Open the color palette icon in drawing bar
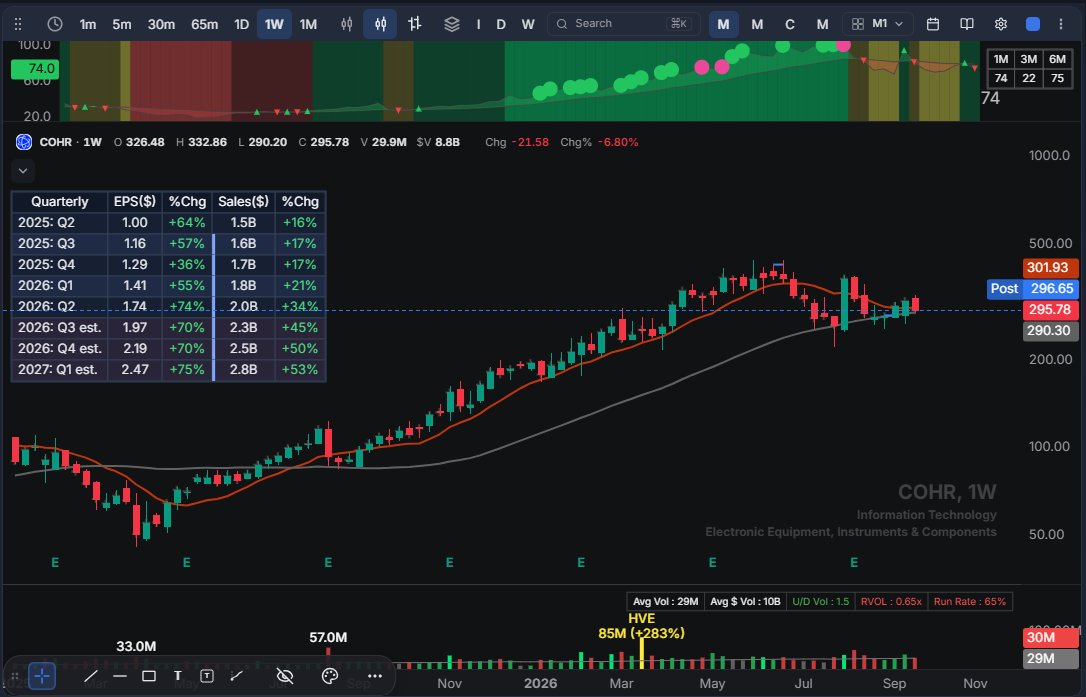 (x=330, y=676)
